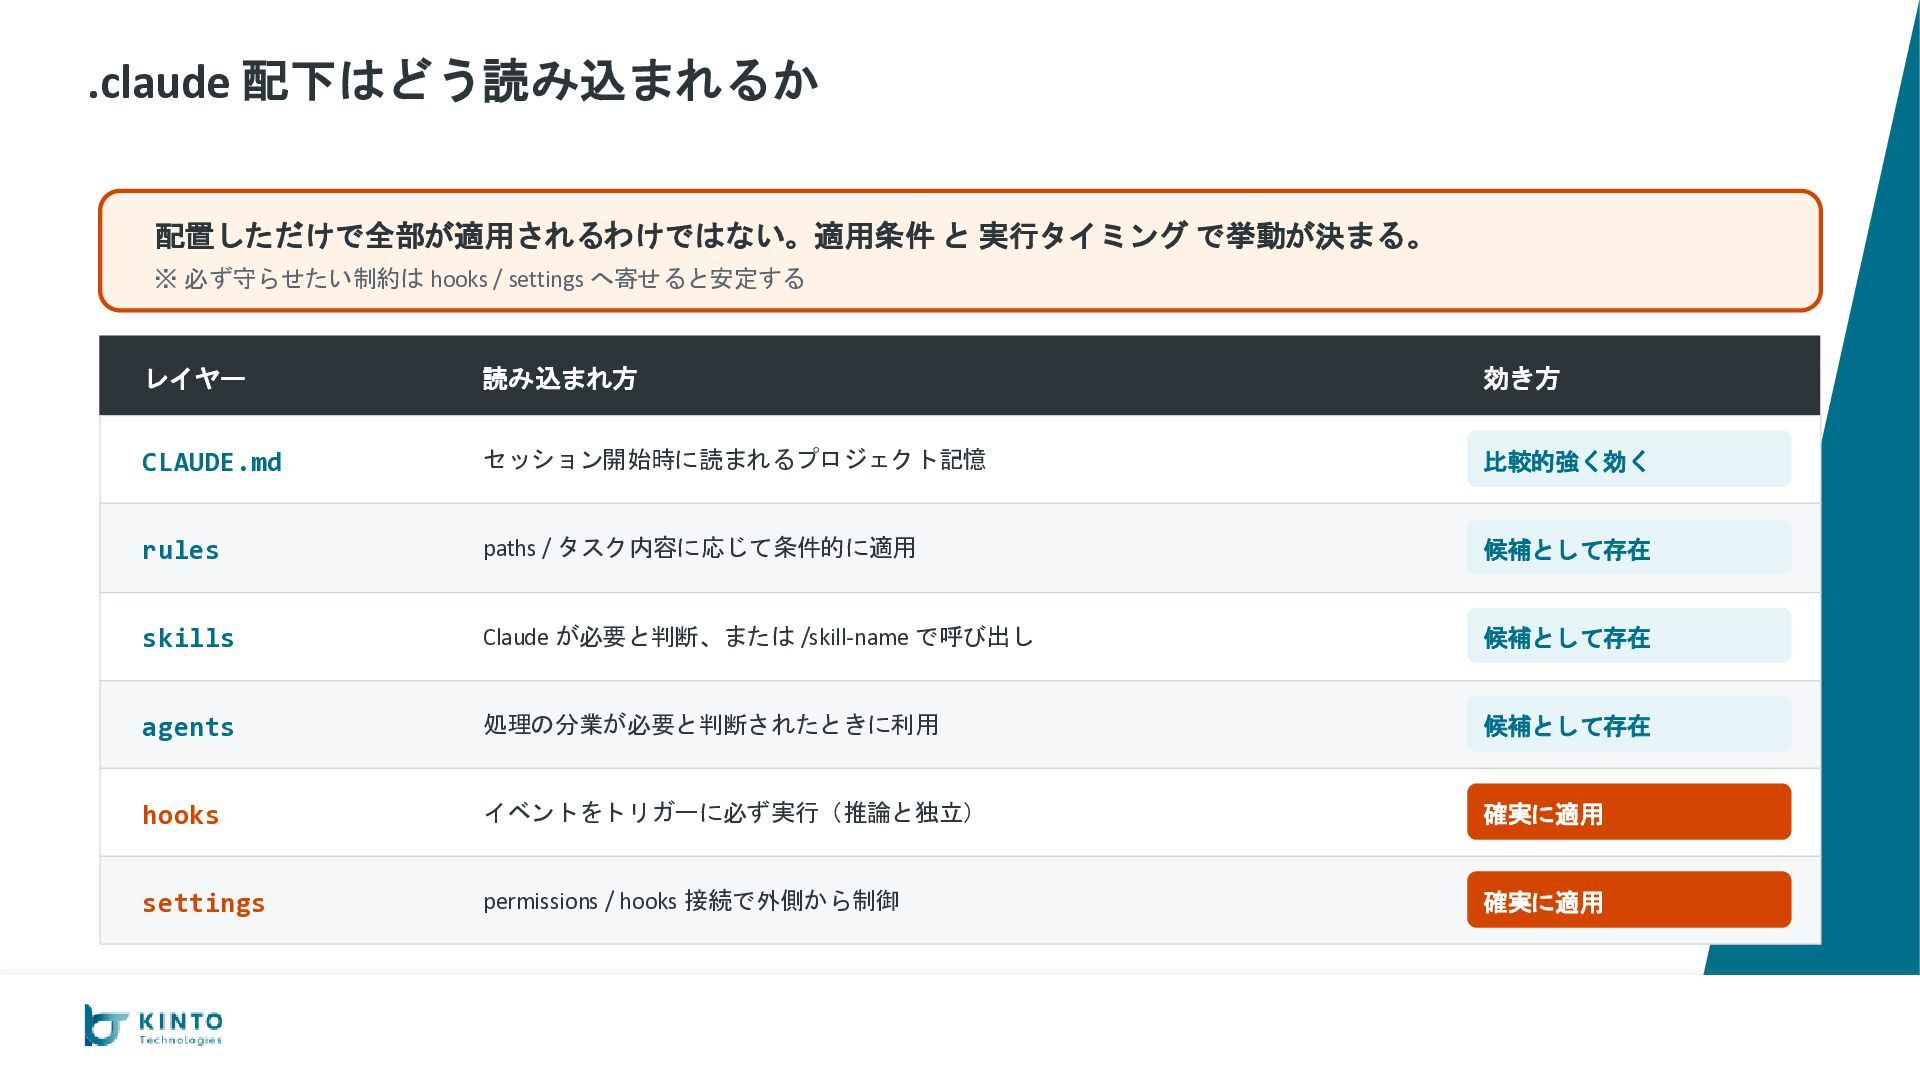Click the セッション開始時 description text

tap(734, 459)
